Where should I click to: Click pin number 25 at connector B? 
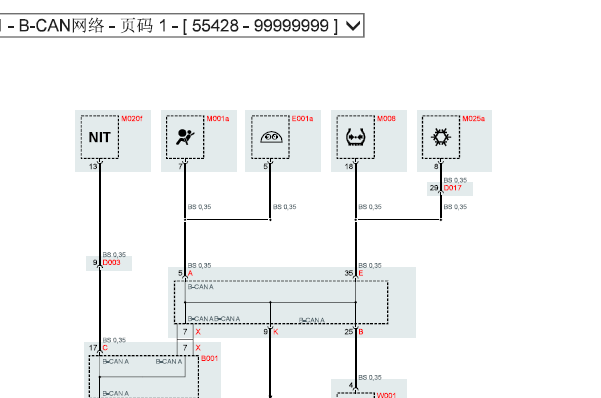[349, 332]
